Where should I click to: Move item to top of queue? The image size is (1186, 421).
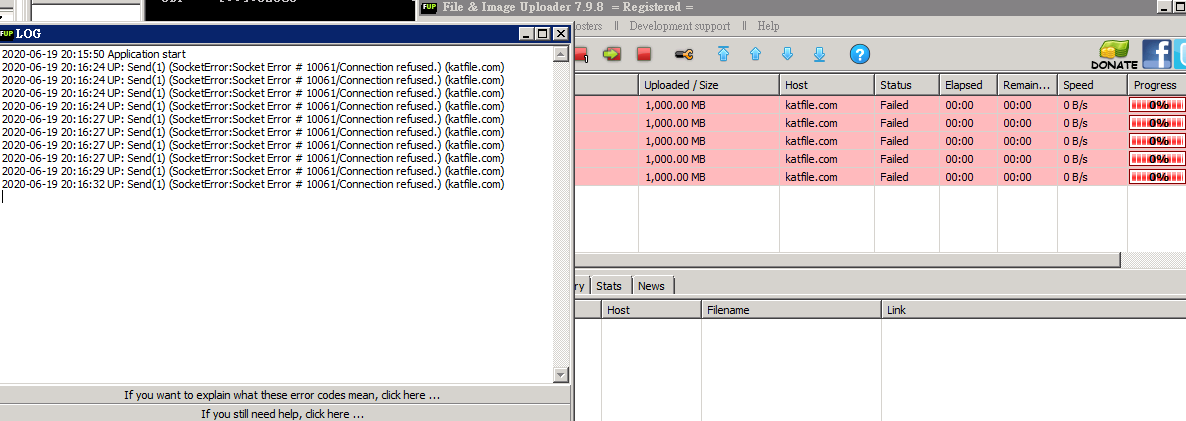click(723, 54)
